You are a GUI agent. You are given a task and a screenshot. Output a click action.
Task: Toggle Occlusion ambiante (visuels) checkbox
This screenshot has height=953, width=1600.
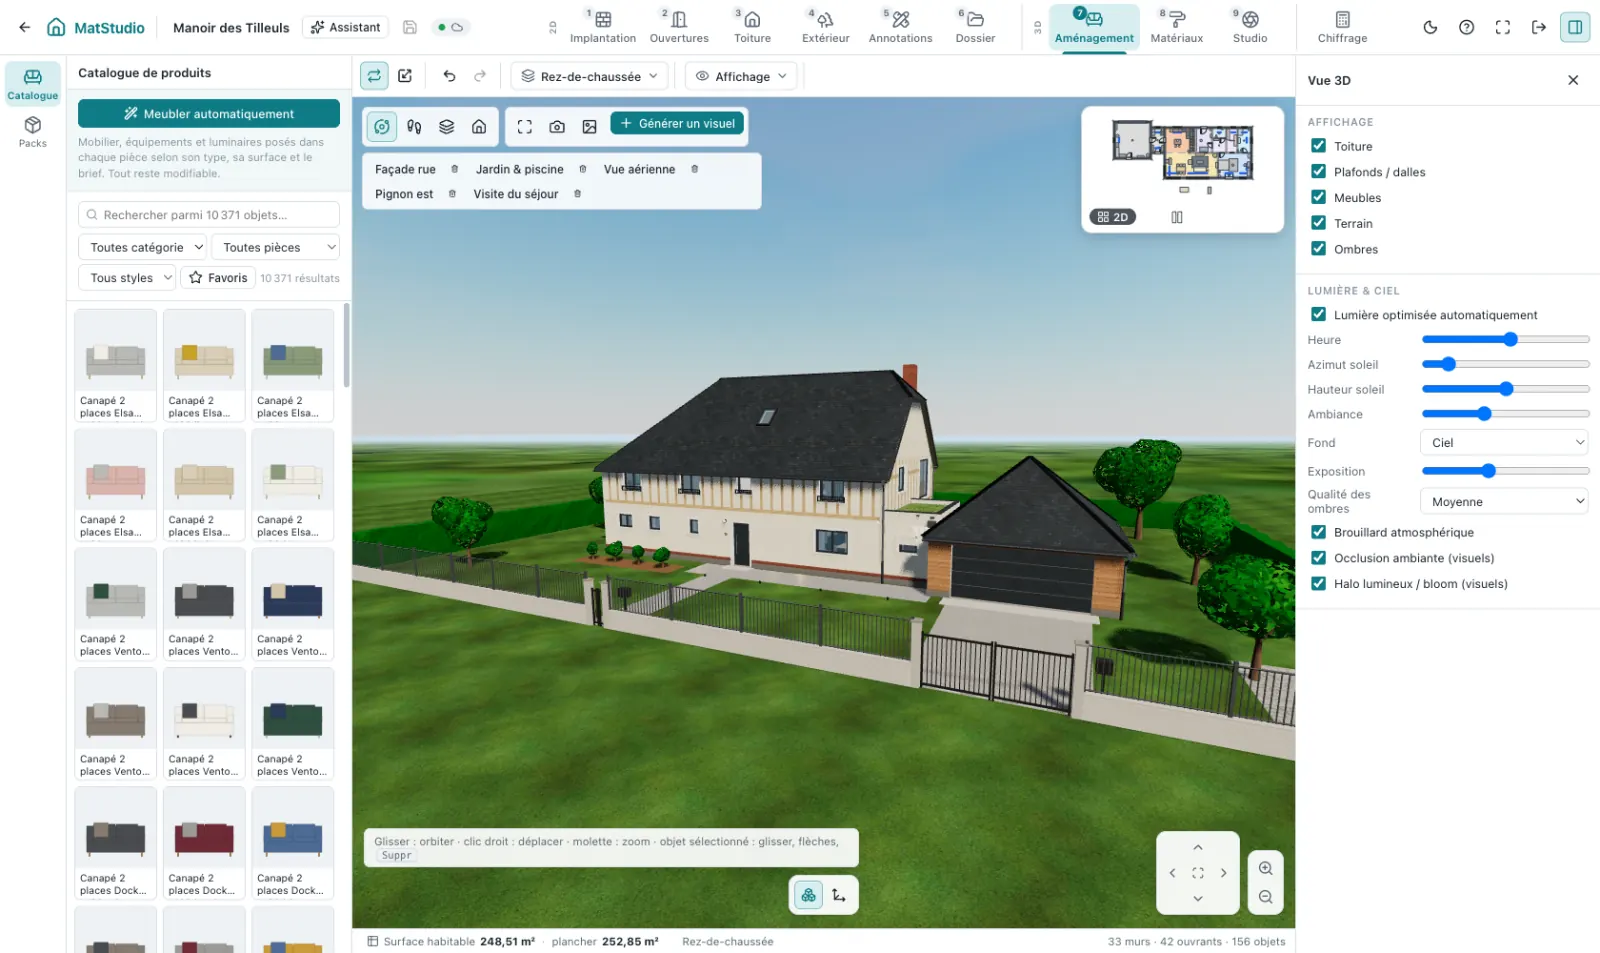coord(1318,558)
